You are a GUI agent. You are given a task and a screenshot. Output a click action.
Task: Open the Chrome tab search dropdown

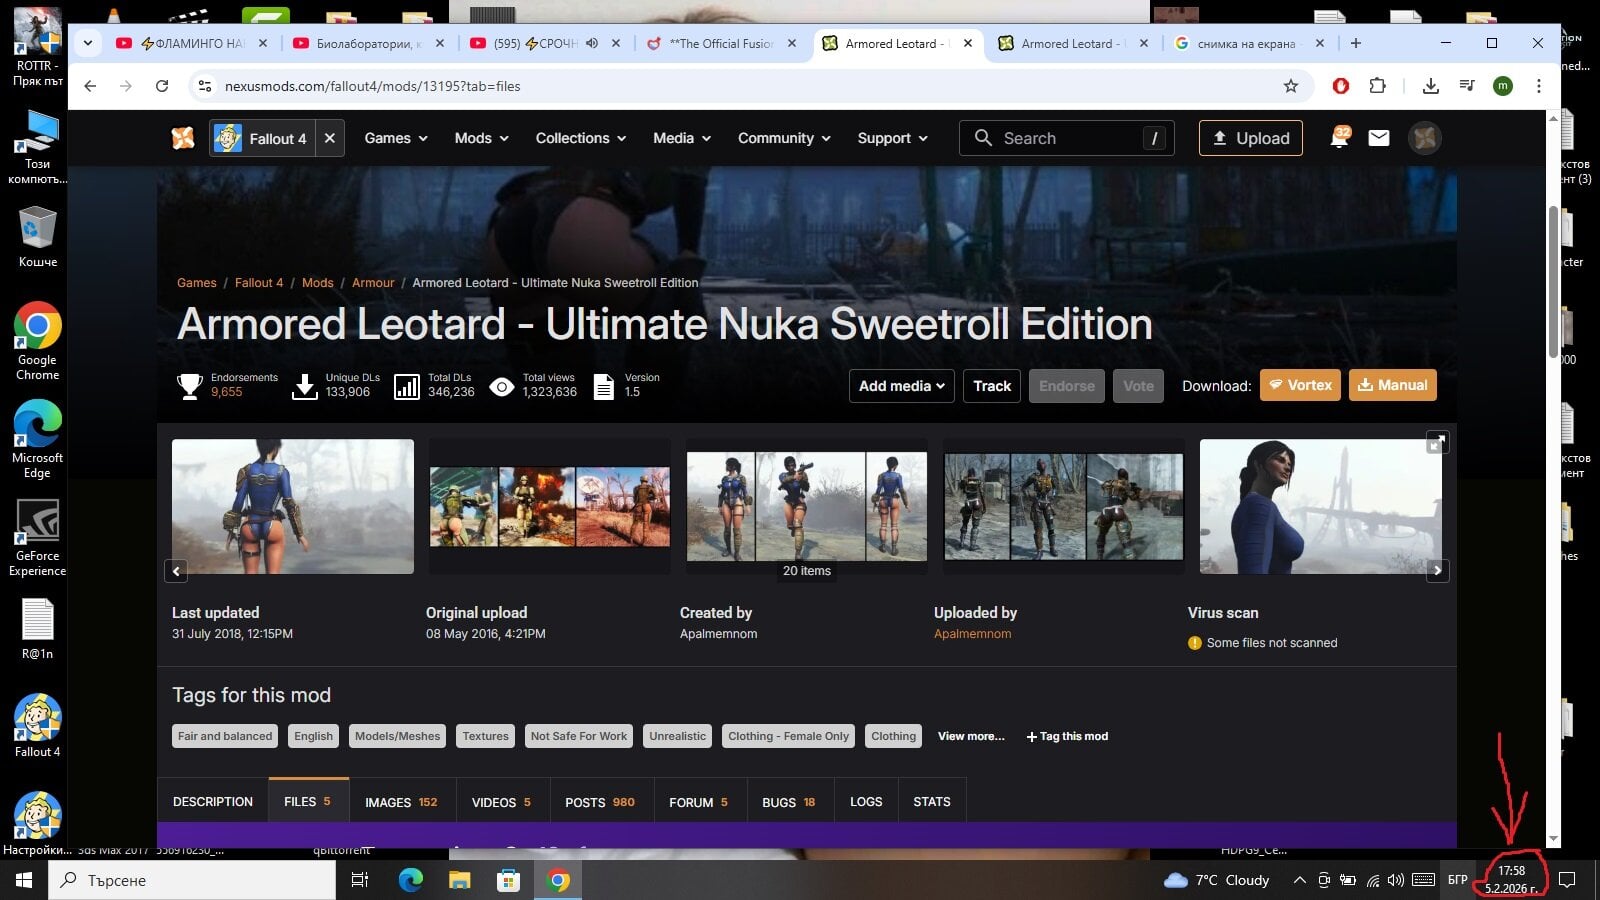88,43
